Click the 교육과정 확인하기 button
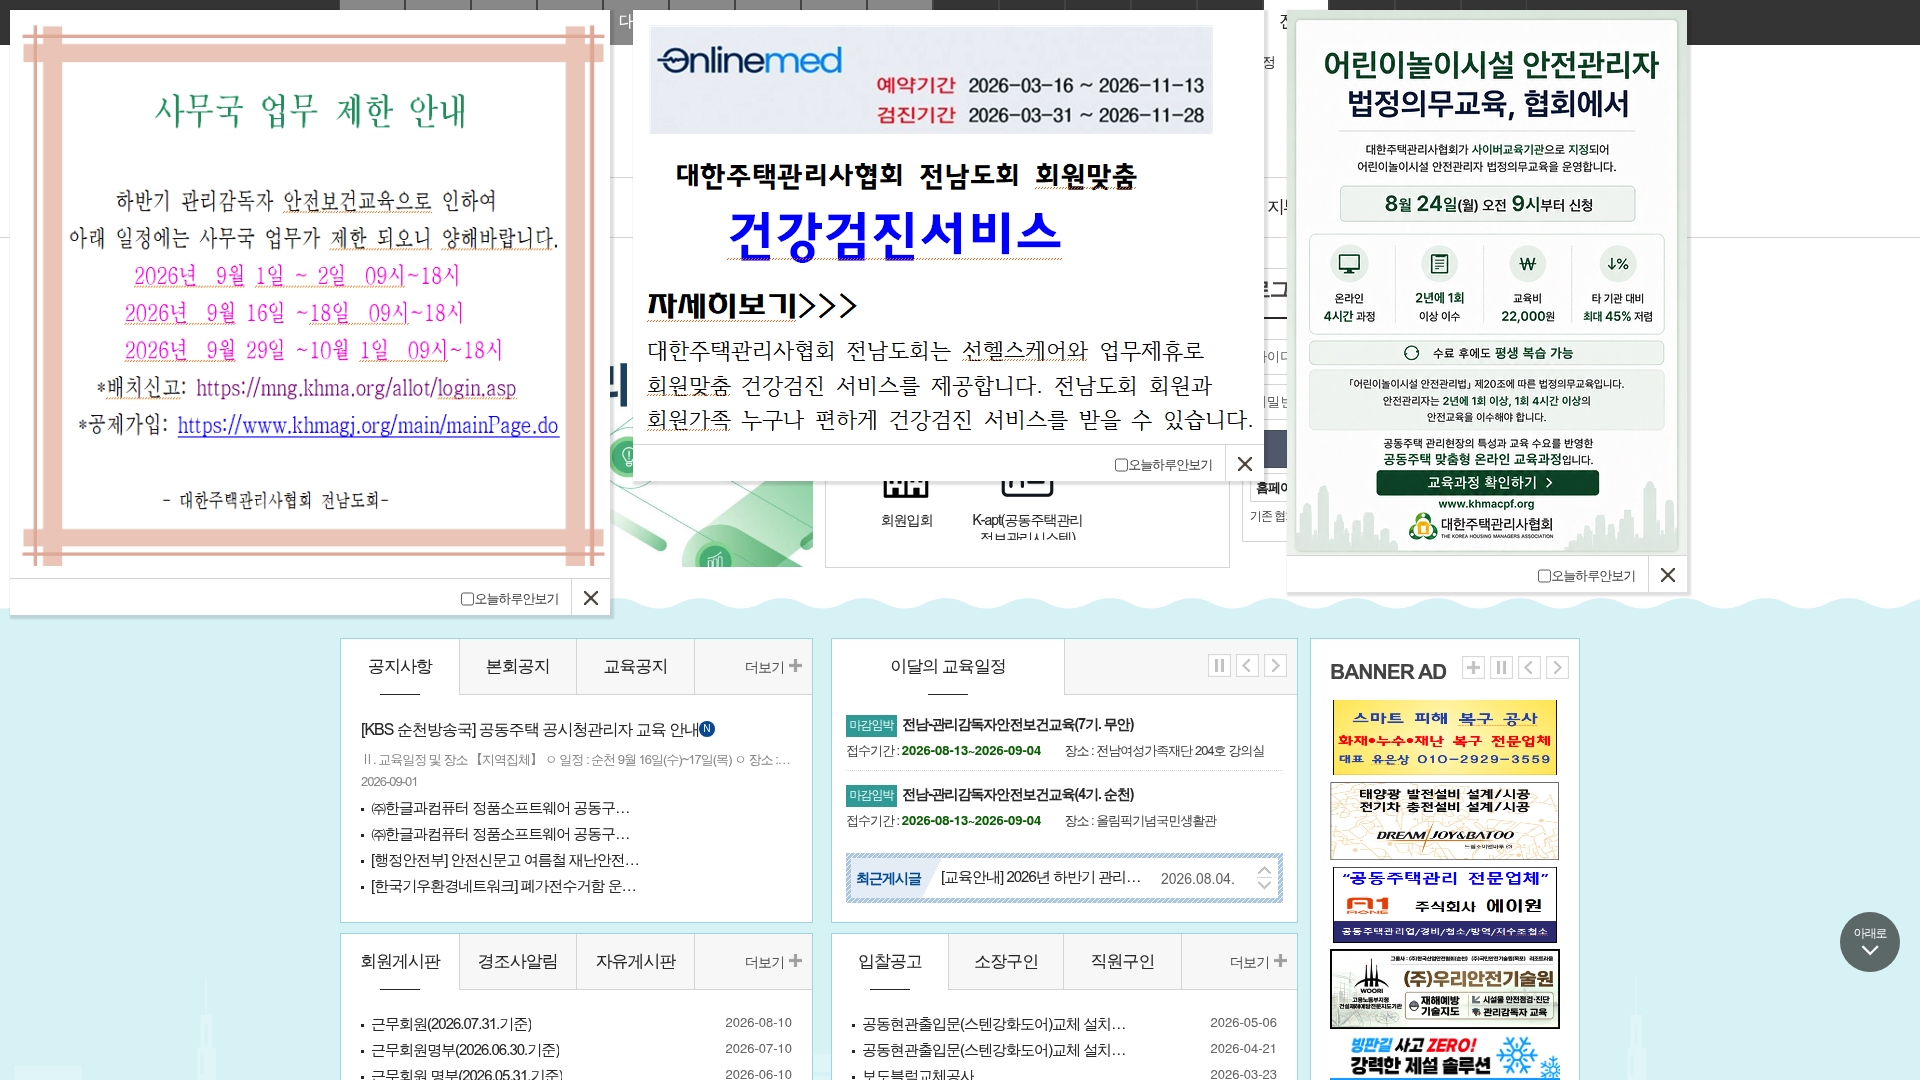This screenshot has height=1080, width=1920. pyautogui.click(x=1487, y=482)
